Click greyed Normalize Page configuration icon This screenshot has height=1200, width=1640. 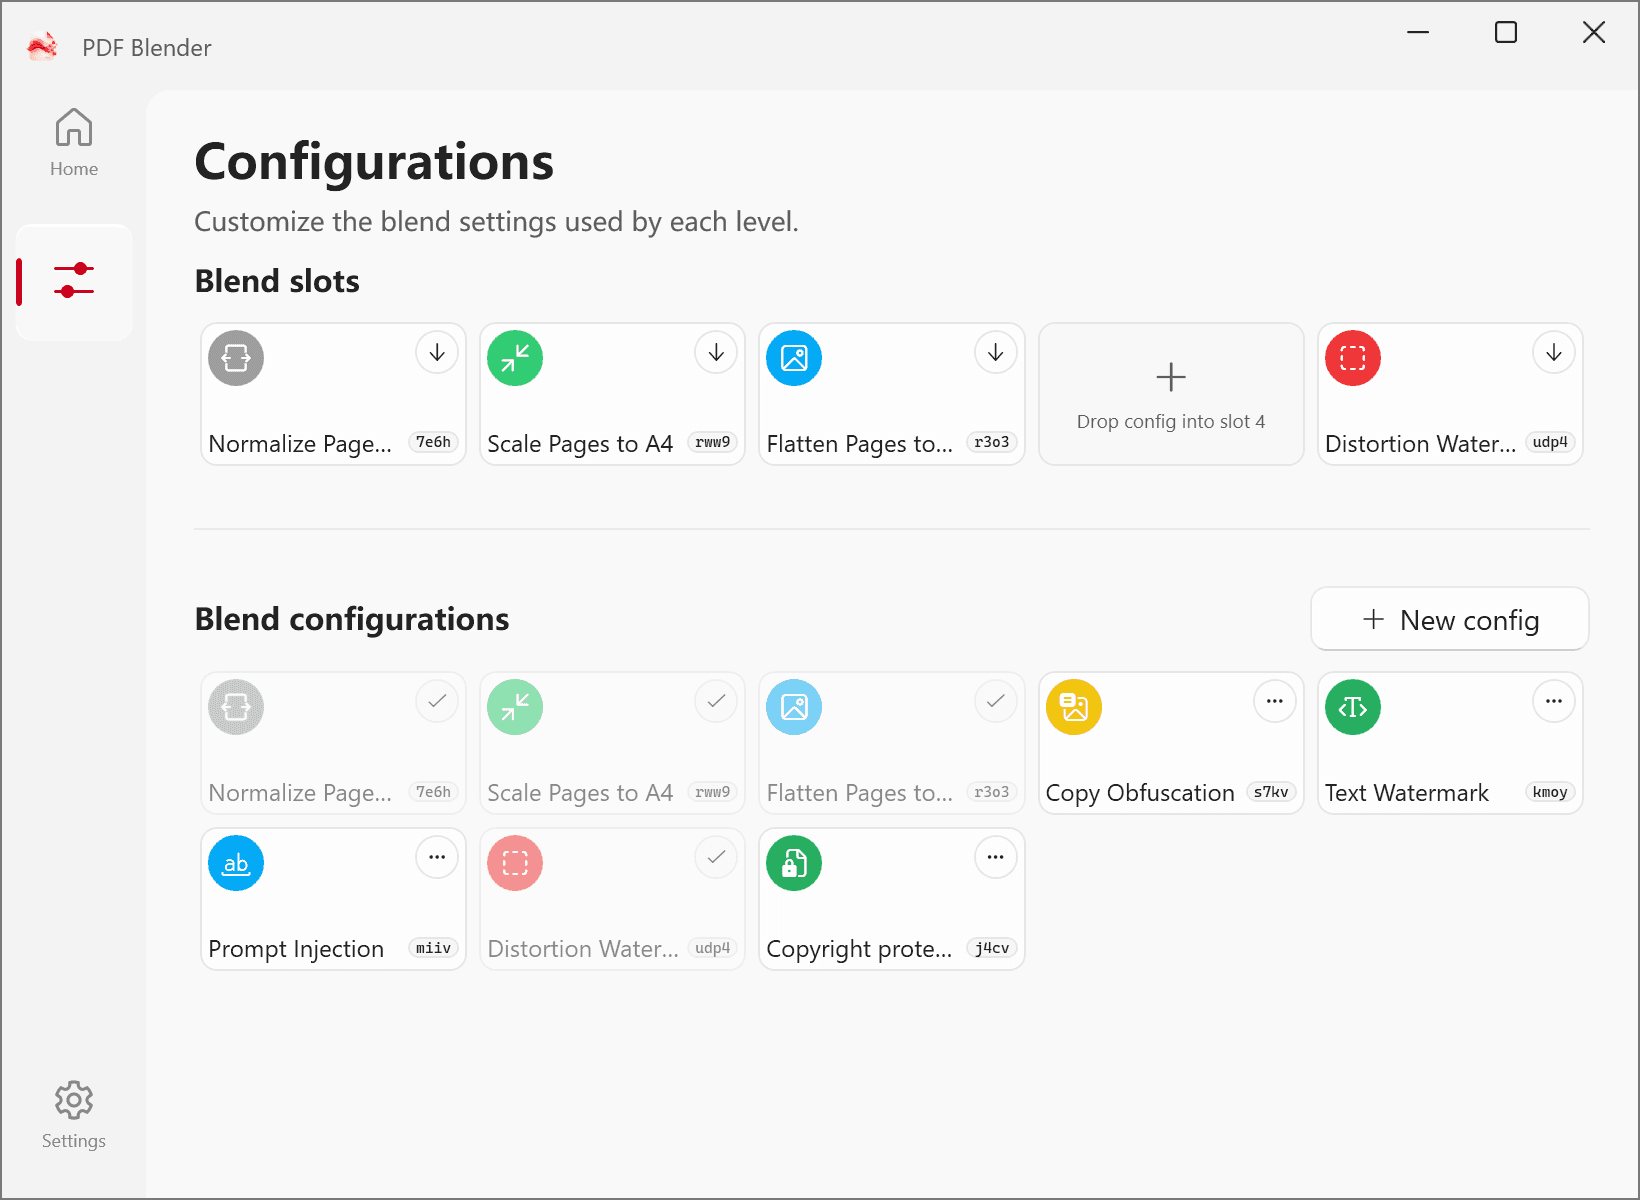click(x=236, y=707)
